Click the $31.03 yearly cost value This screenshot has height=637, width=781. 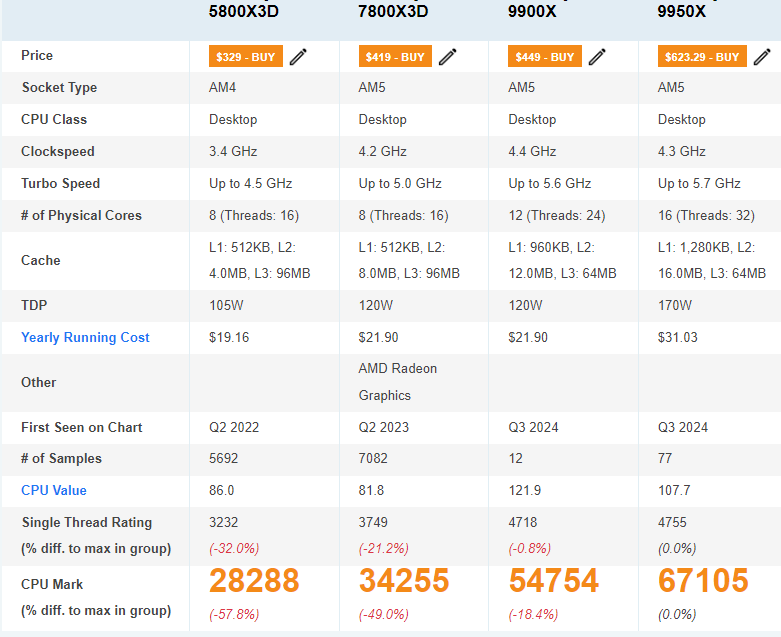(678, 337)
